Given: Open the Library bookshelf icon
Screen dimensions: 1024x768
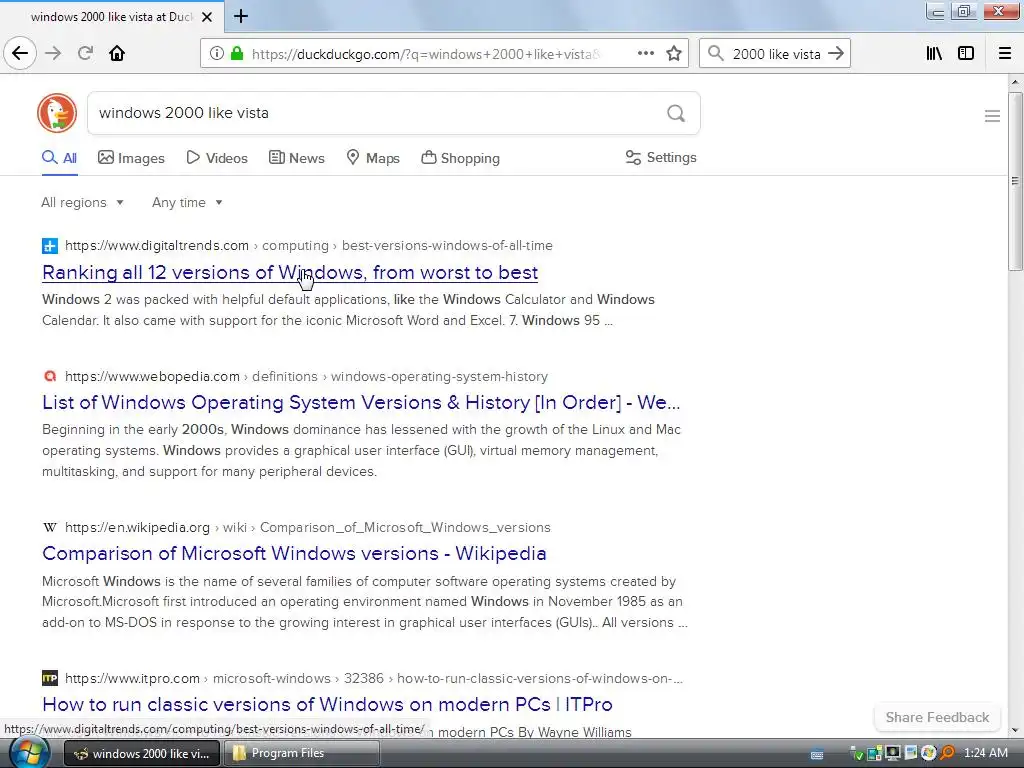Looking at the screenshot, I should [x=934, y=54].
